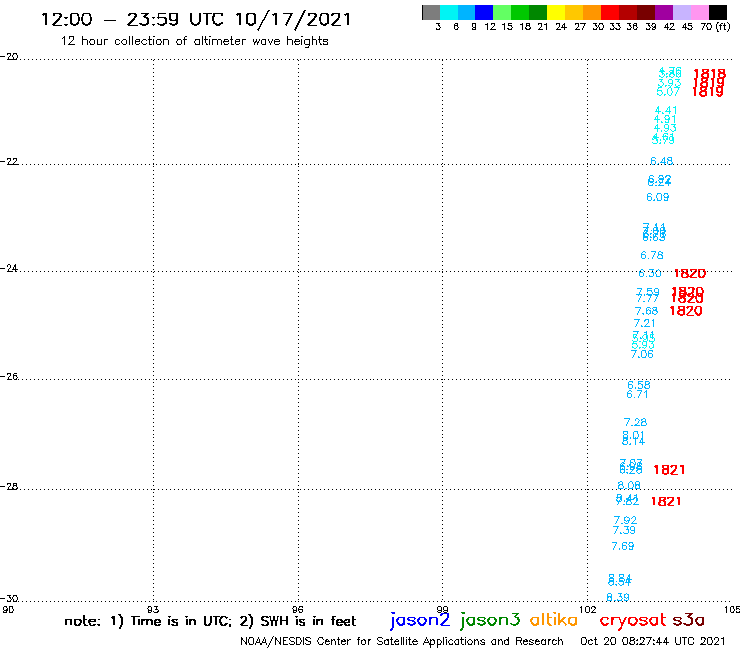
Task: Click the '99' longitude axis label
Action: [x=442, y=609]
